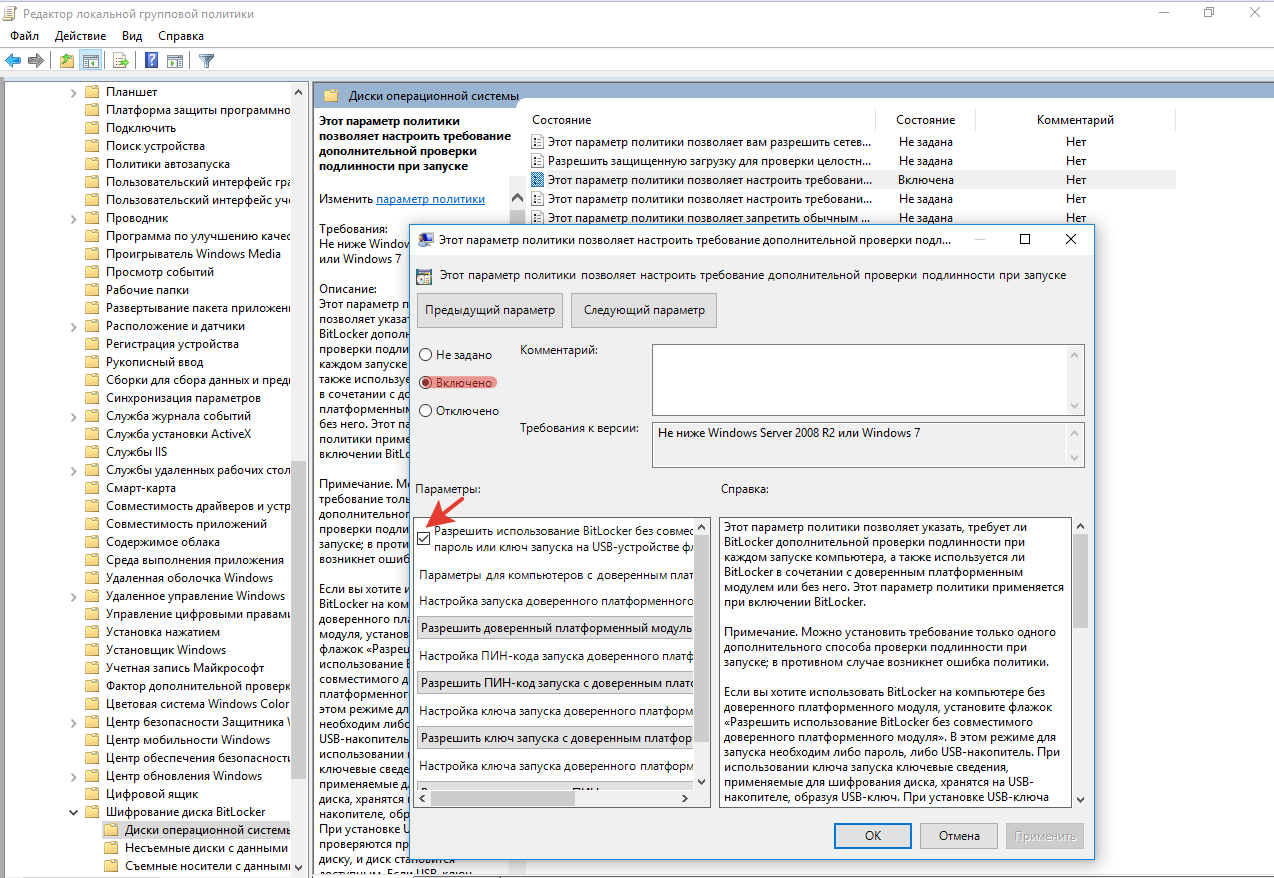1274x878 pixels.
Task: Click the funnel filter icon
Action: pos(207,60)
